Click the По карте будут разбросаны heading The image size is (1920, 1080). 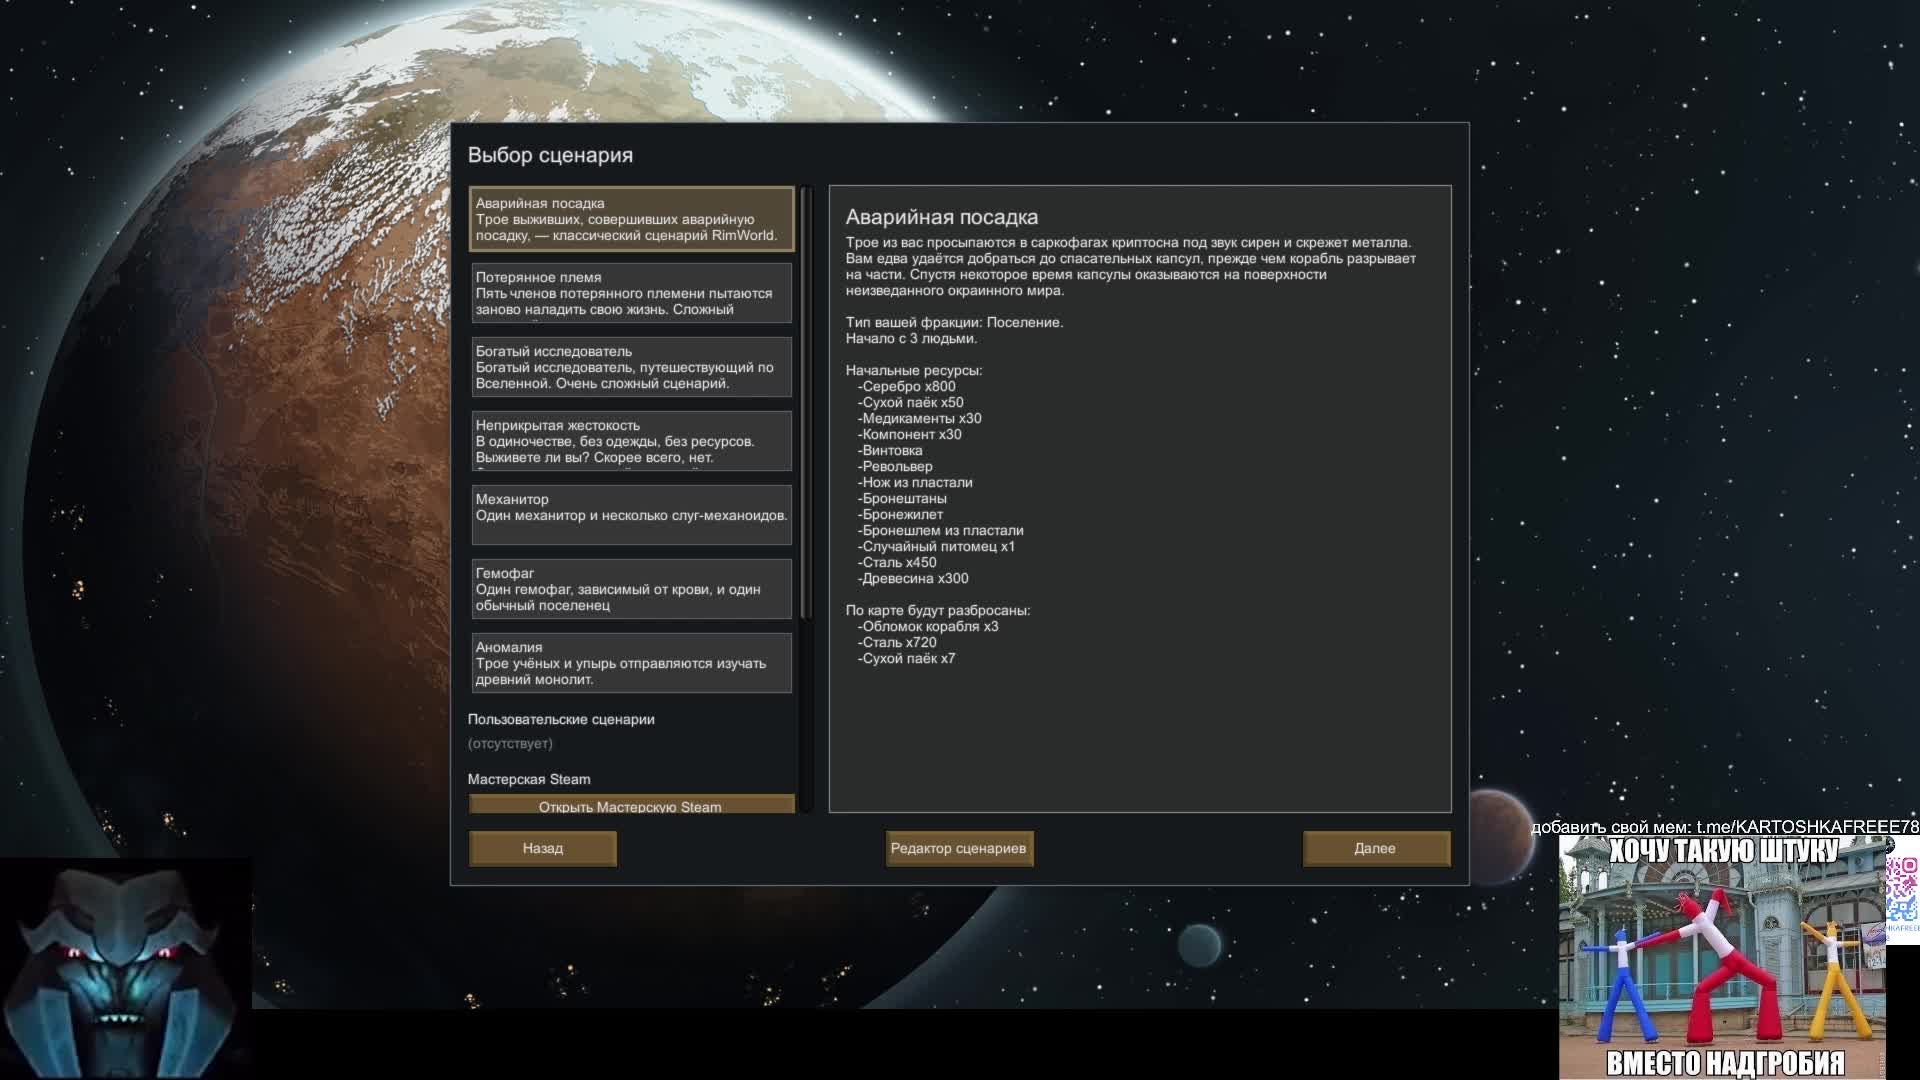(938, 610)
